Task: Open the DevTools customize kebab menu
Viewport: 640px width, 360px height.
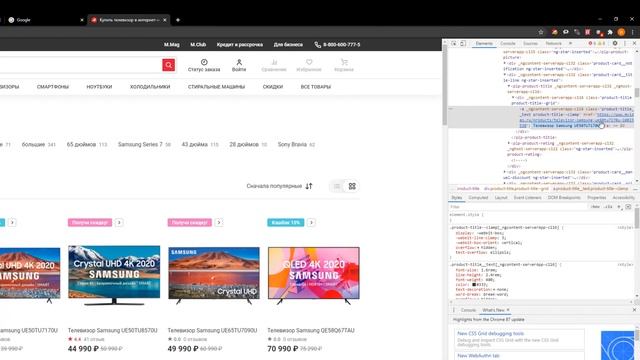Action: (x=624, y=43)
